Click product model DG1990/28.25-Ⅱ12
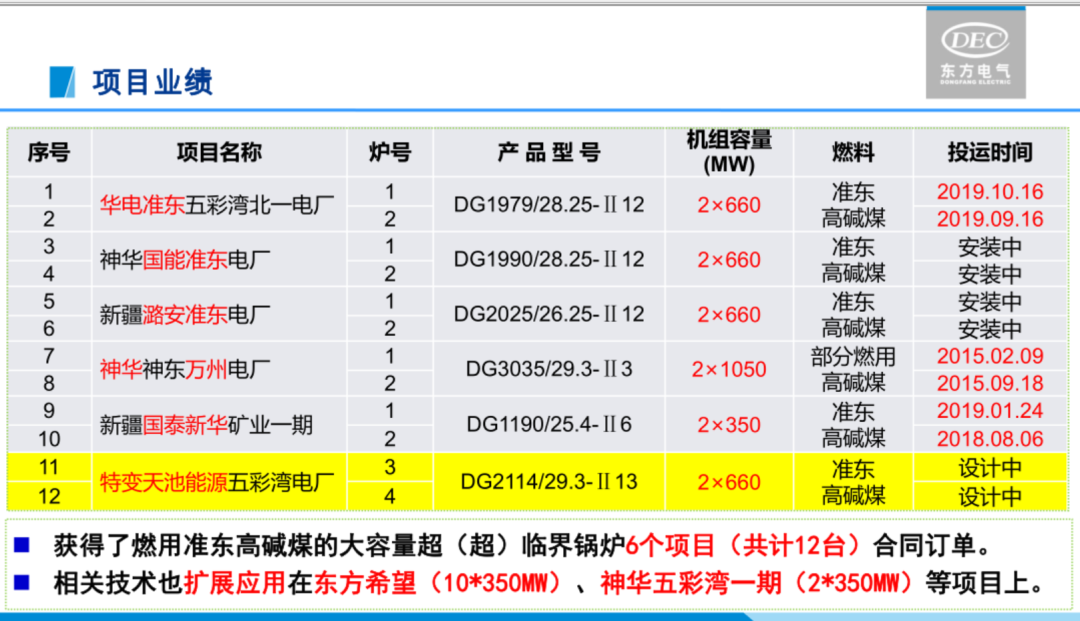The height and width of the screenshot is (621, 1080). coord(549,260)
